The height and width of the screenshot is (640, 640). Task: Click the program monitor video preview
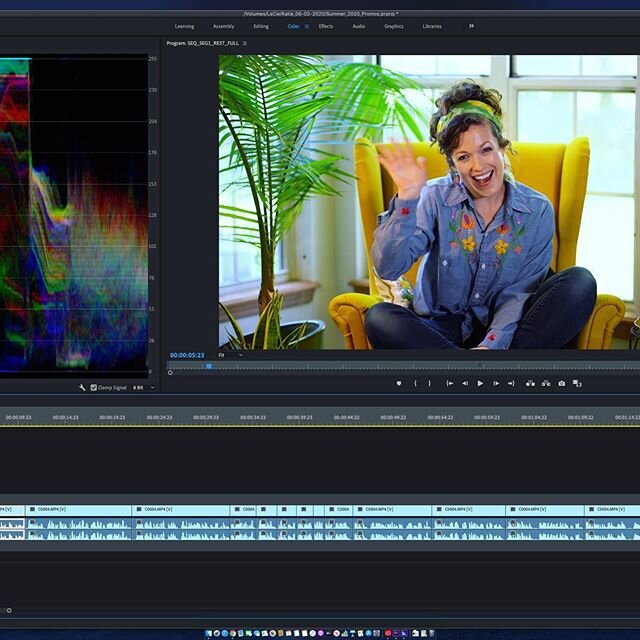click(x=429, y=202)
